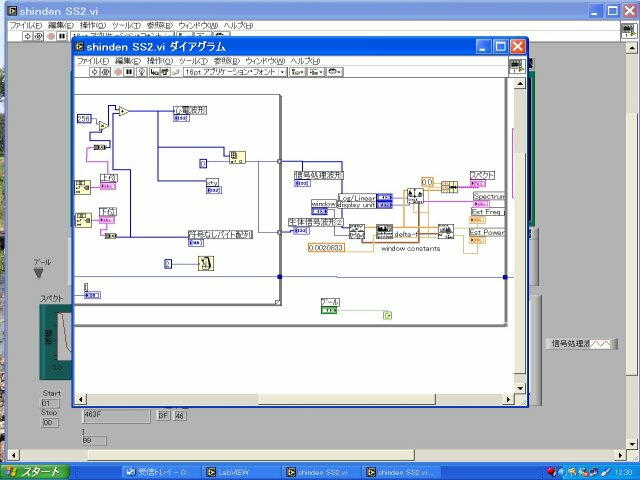This screenshot has height=480, width=640.
Task: Click Run Continuously in the diagram toolbar
Action: 106,72
